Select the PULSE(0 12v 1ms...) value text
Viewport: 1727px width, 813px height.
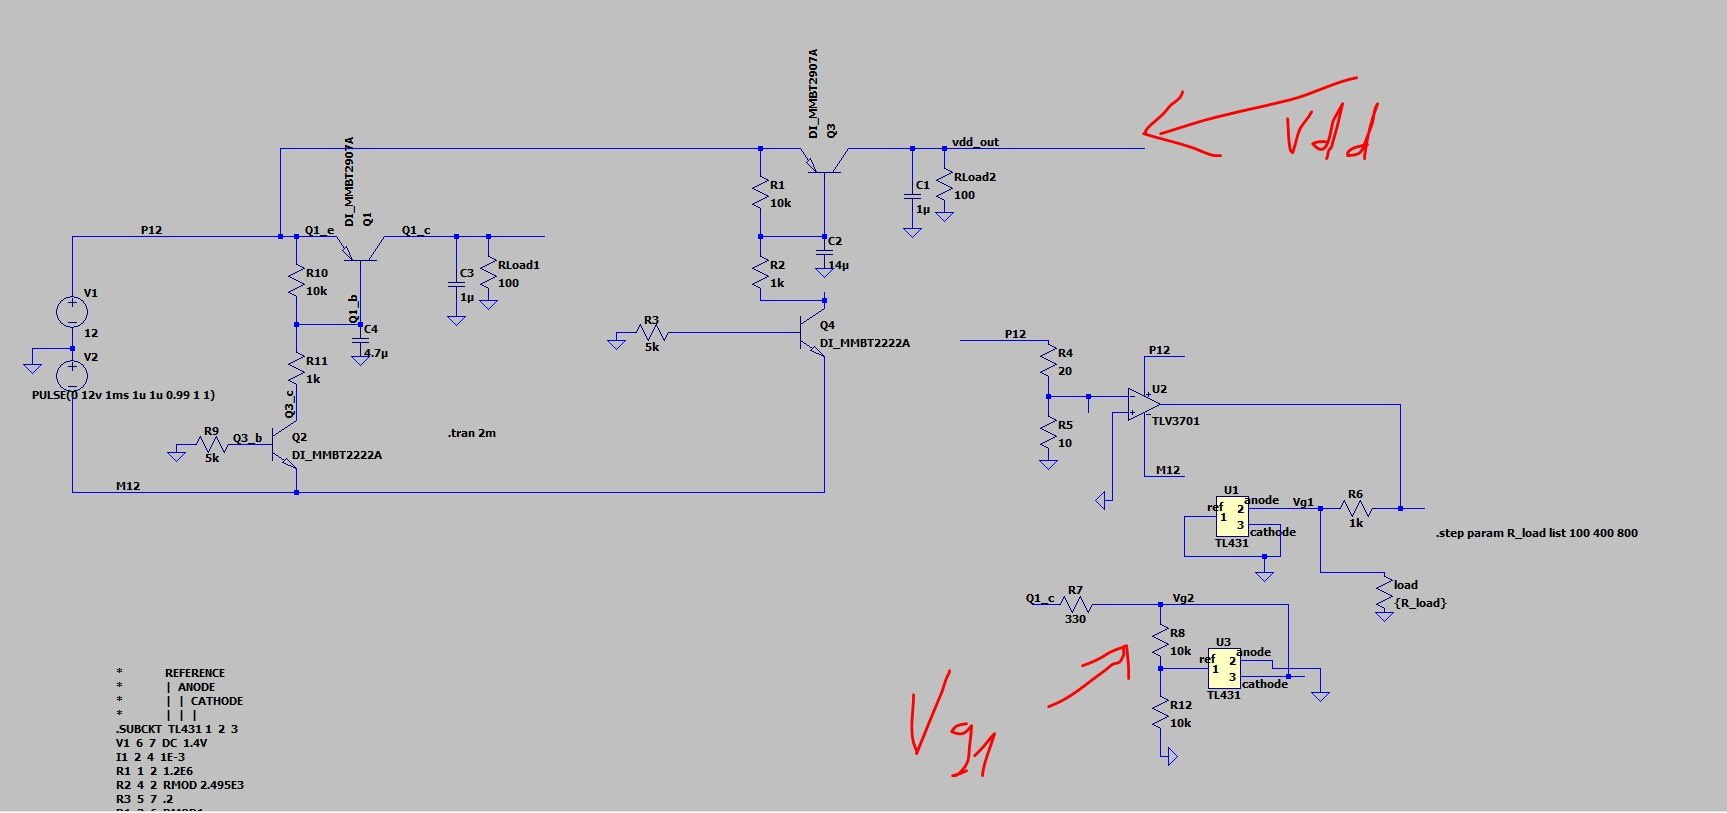tap(123, 395)
